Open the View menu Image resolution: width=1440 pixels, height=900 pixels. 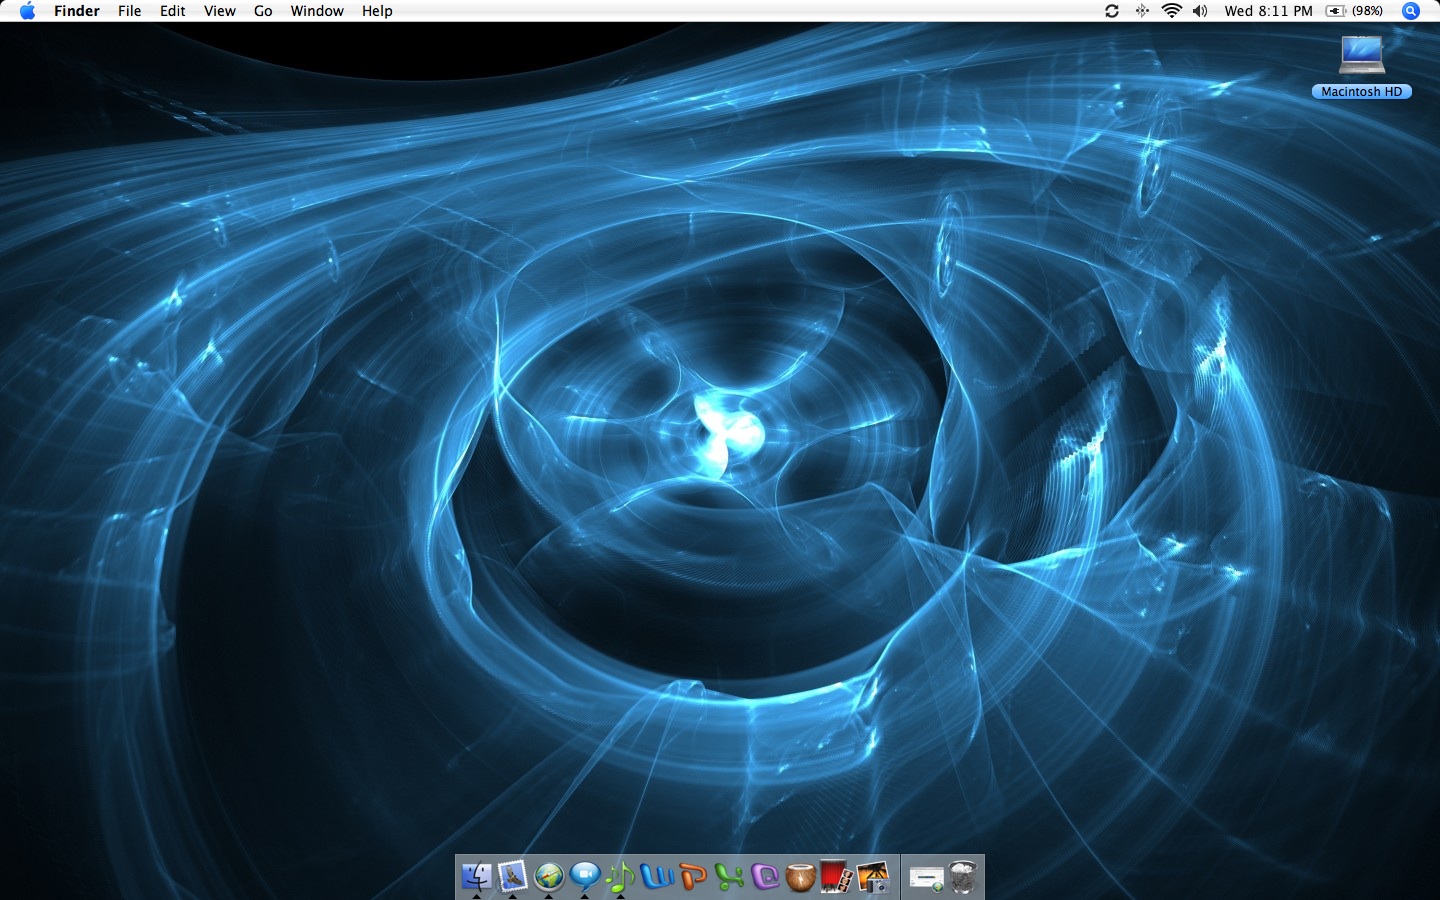[220, 11]
